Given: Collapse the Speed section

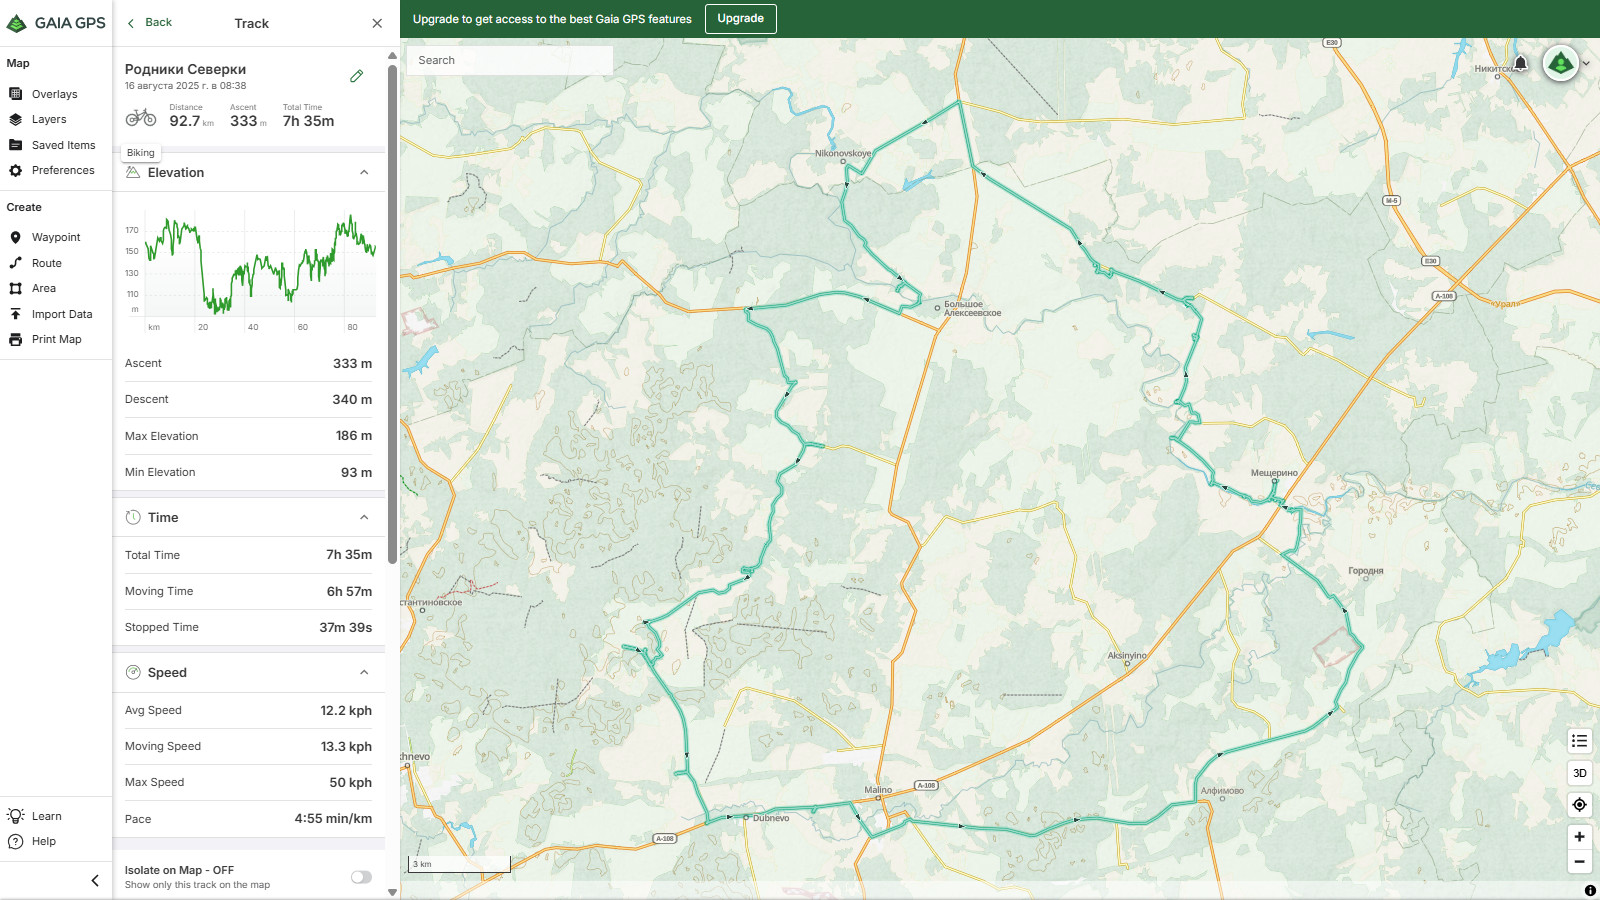Looking at the screenshot, I should pos(364,672).
